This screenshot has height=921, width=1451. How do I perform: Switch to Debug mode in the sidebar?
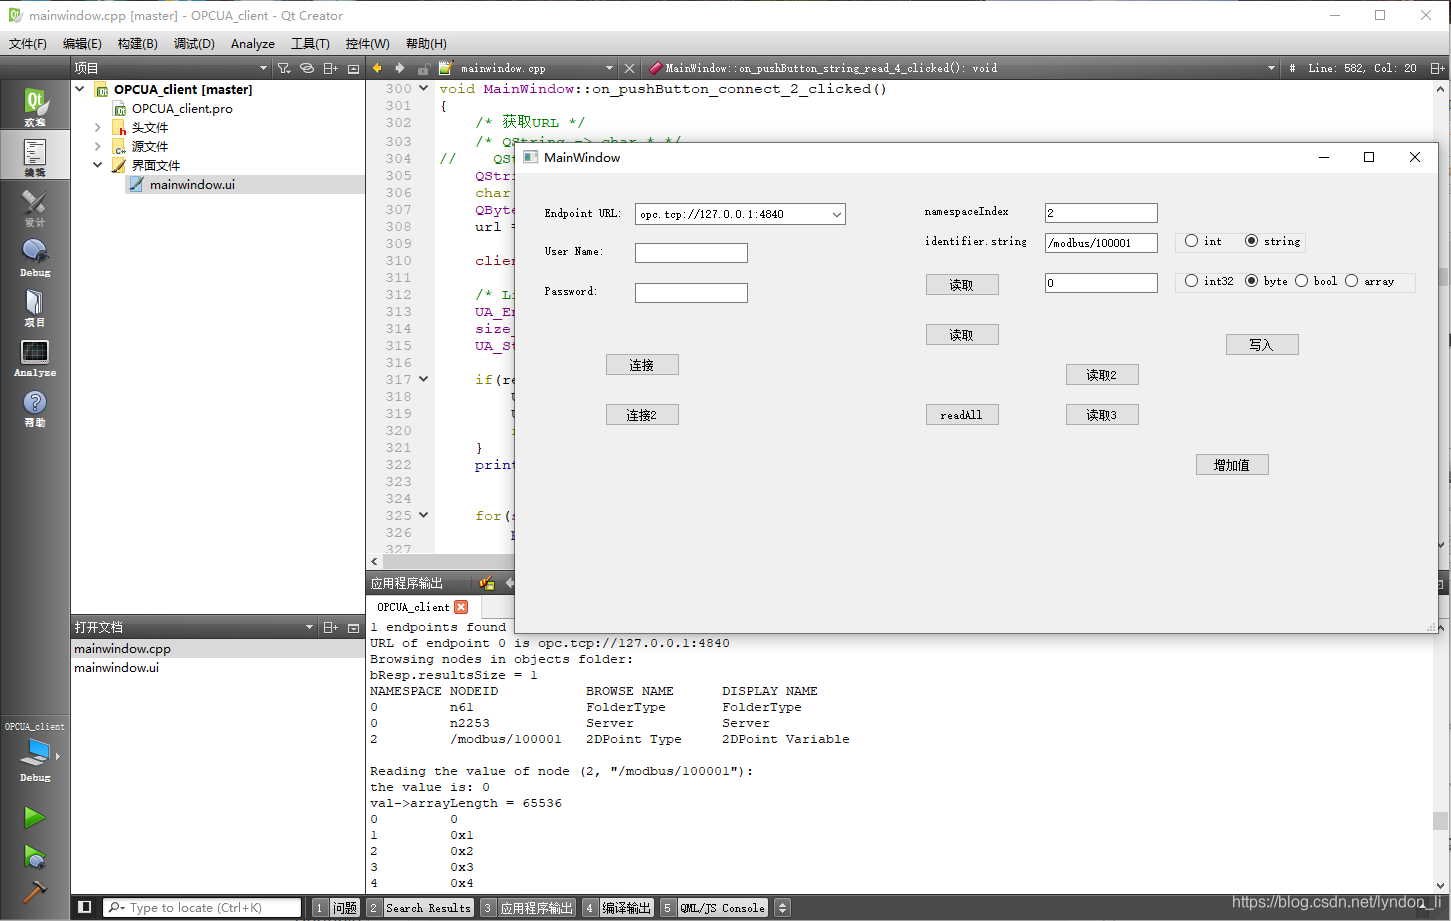click(35, 257)
